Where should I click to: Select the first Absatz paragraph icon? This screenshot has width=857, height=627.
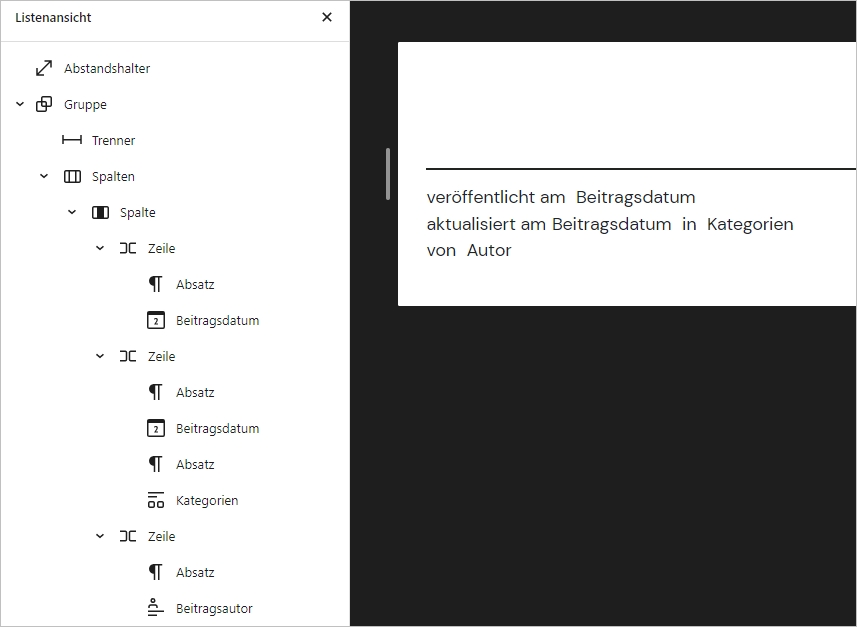155,284
